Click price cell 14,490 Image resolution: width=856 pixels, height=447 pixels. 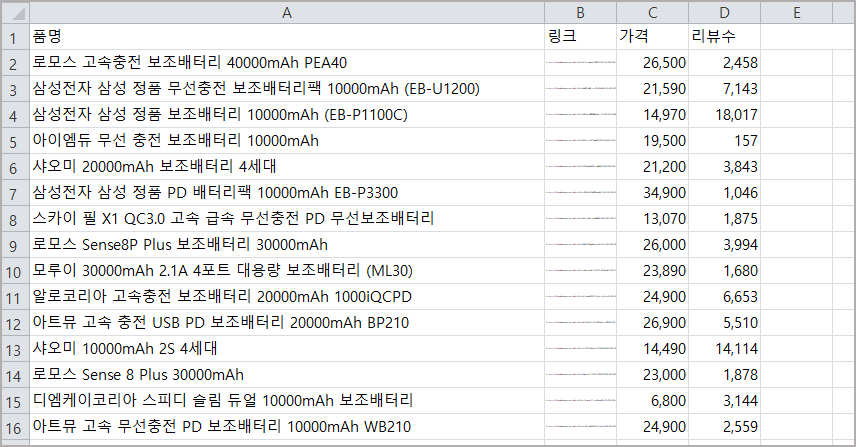coord(652,349)
